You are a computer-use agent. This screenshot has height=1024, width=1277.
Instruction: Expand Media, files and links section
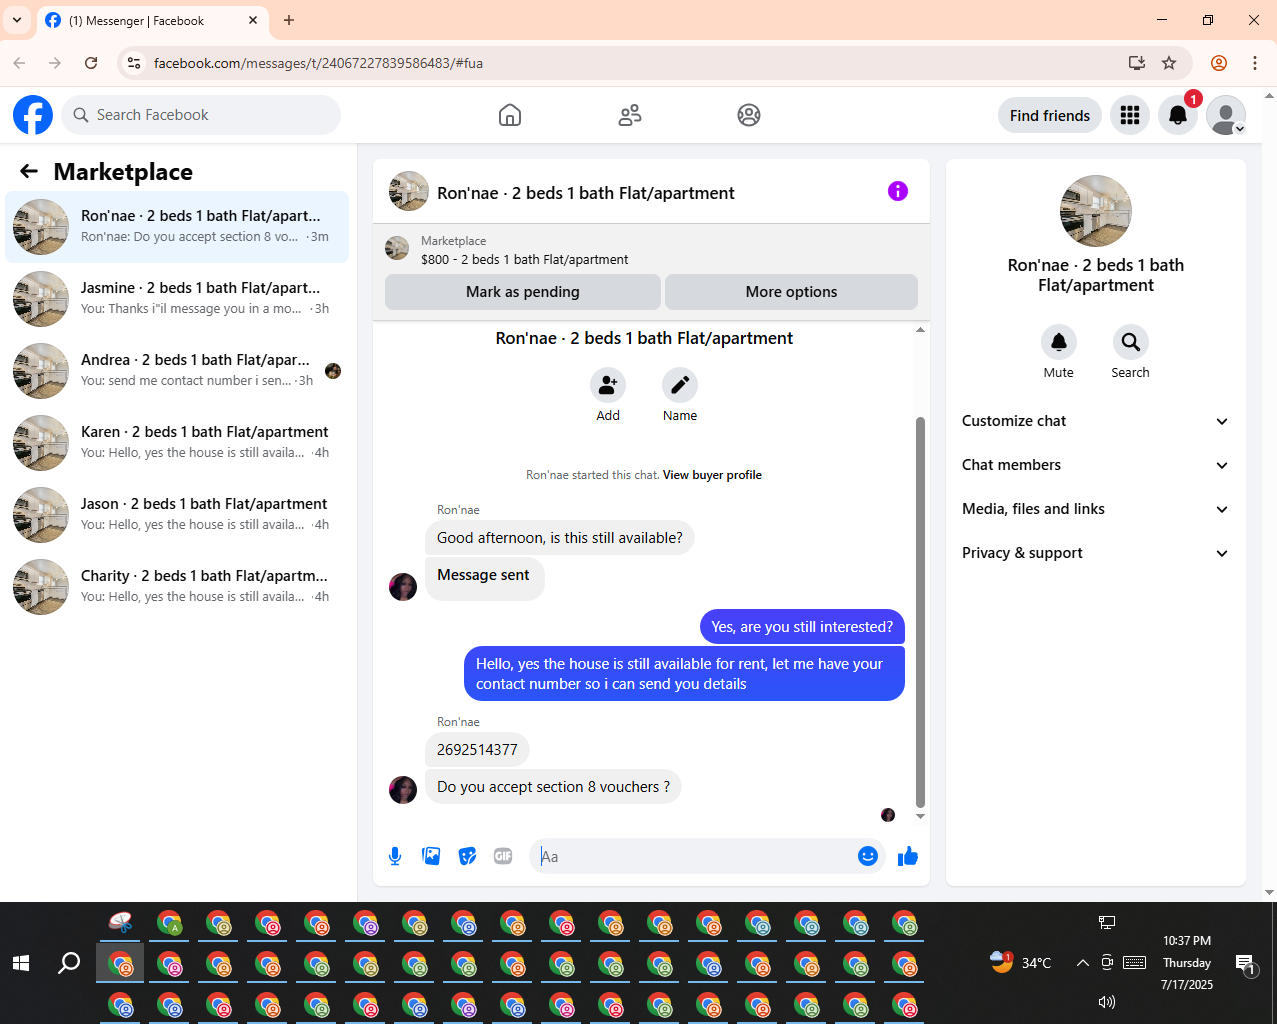click(1095, 509)
